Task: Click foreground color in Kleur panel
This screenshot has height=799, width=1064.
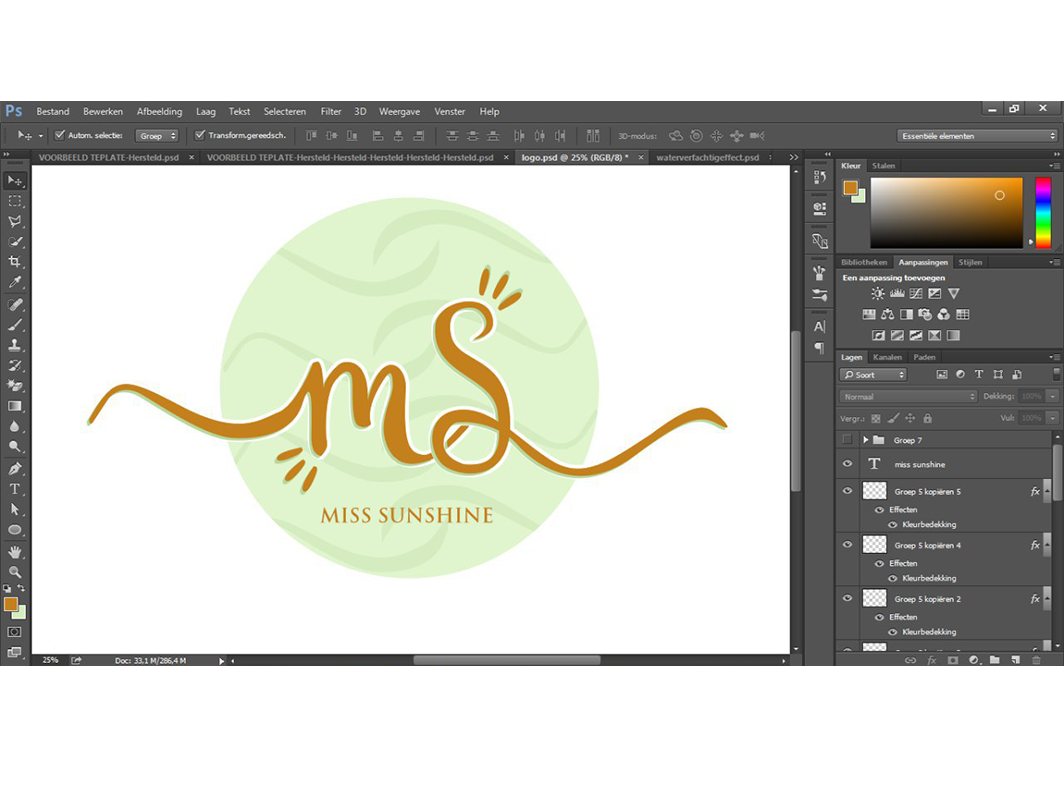Action: coord(850,188)
